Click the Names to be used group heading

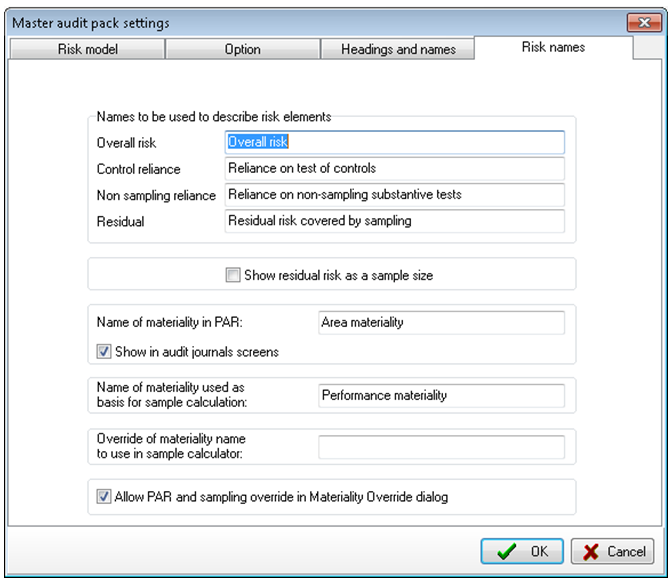click(214, 117)
